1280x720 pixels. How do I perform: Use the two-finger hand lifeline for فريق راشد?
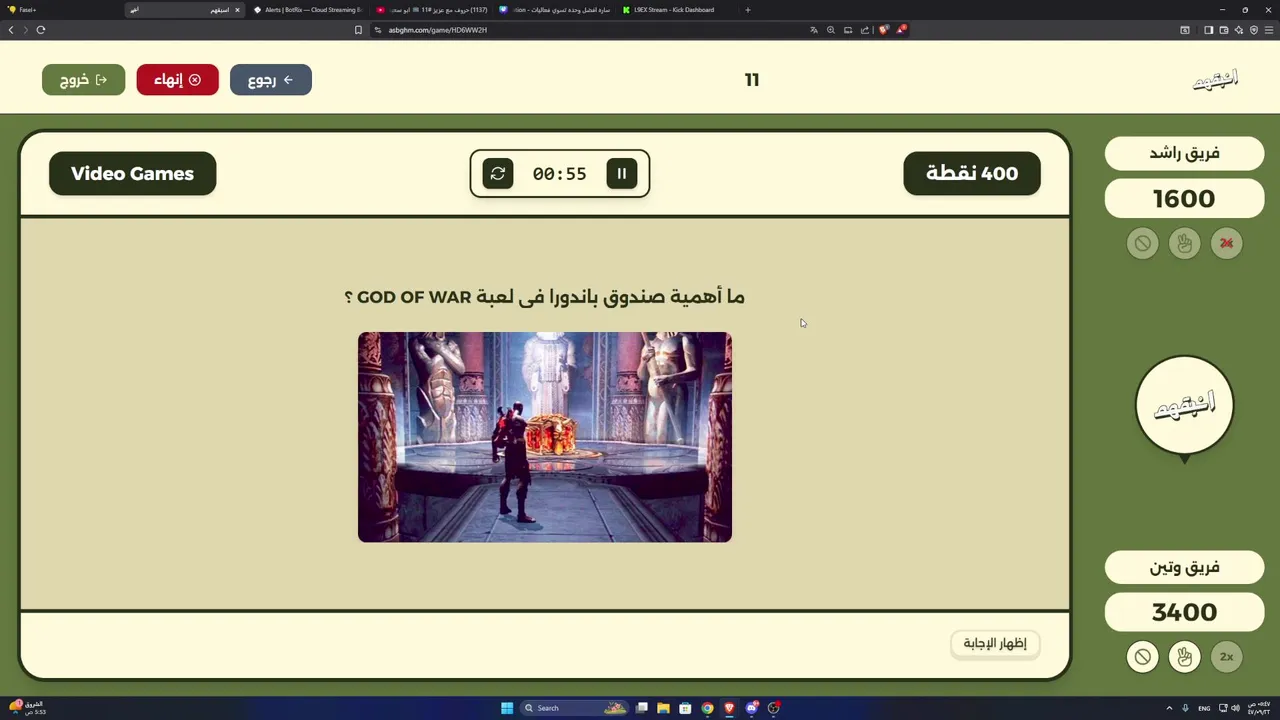tap(1185, 243)
